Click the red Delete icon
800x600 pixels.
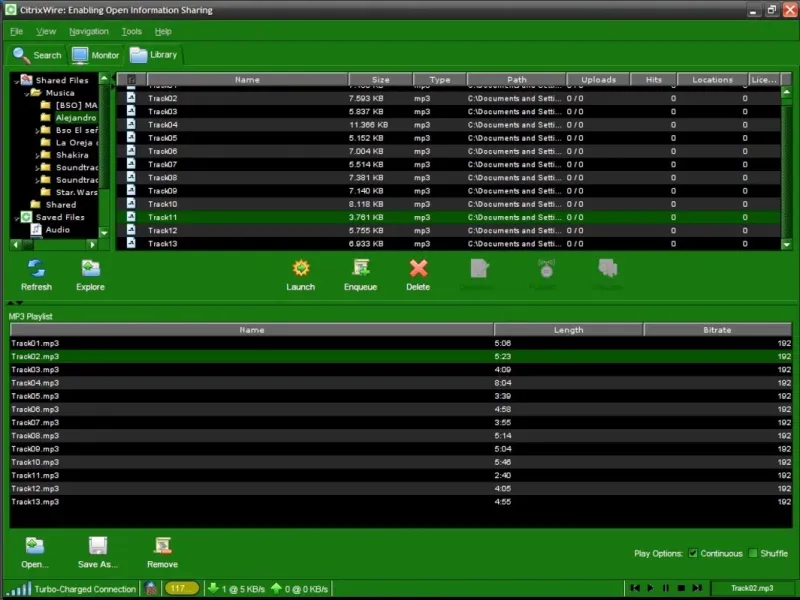[x=418, y=268]
